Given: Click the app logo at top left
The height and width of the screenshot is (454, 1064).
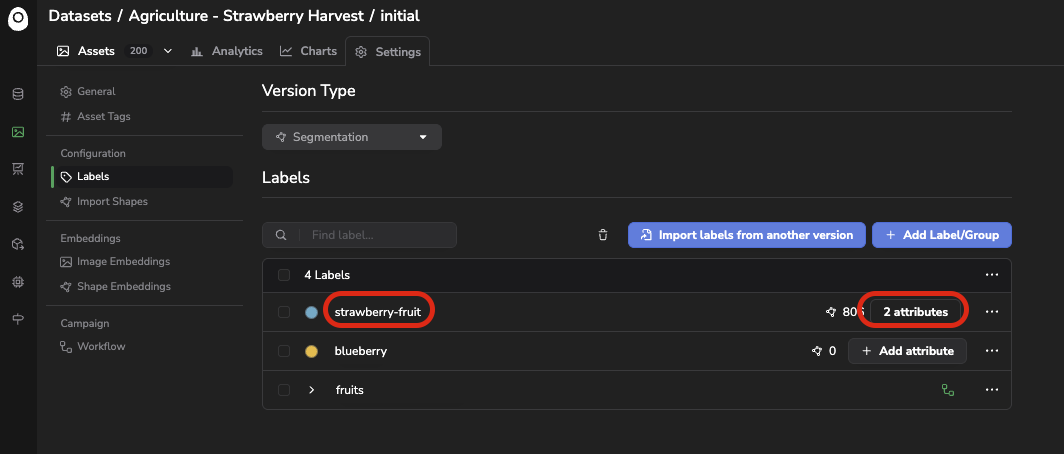Looking at the screenshot, I should click(18, 18).
